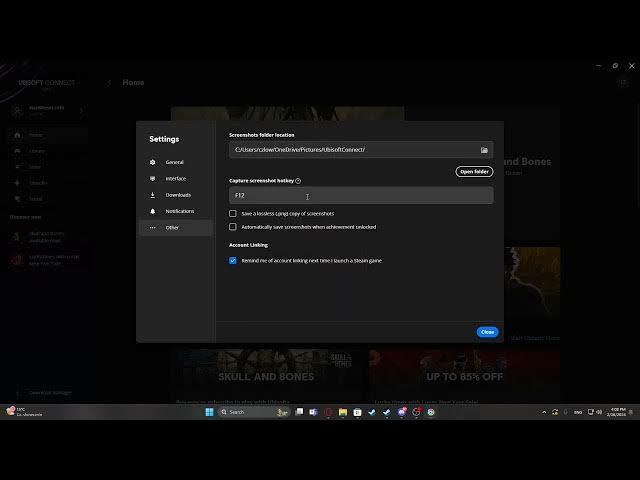Open the Lucky Days Lunar New Year Sale entry
The image size is (640, 480).
(47, 260)
